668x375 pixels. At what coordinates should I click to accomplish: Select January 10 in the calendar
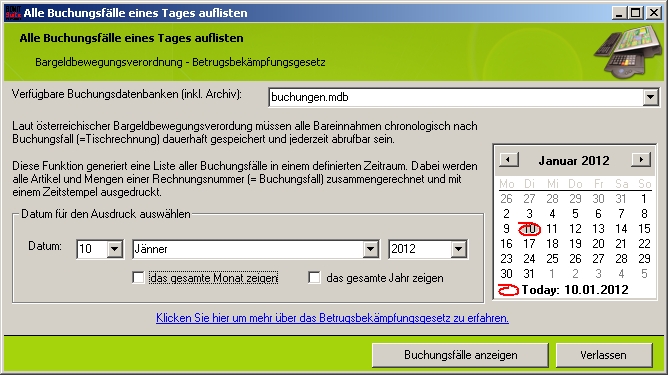(x=529, y=229)
